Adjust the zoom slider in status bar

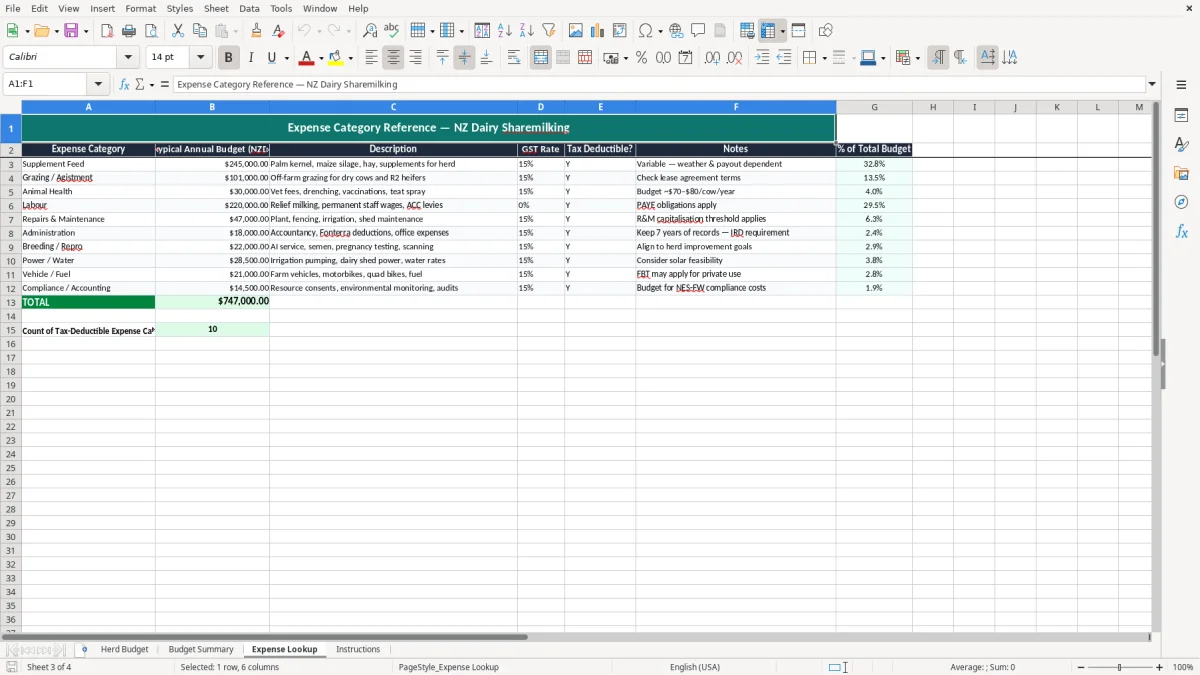tap(1120, 667)
